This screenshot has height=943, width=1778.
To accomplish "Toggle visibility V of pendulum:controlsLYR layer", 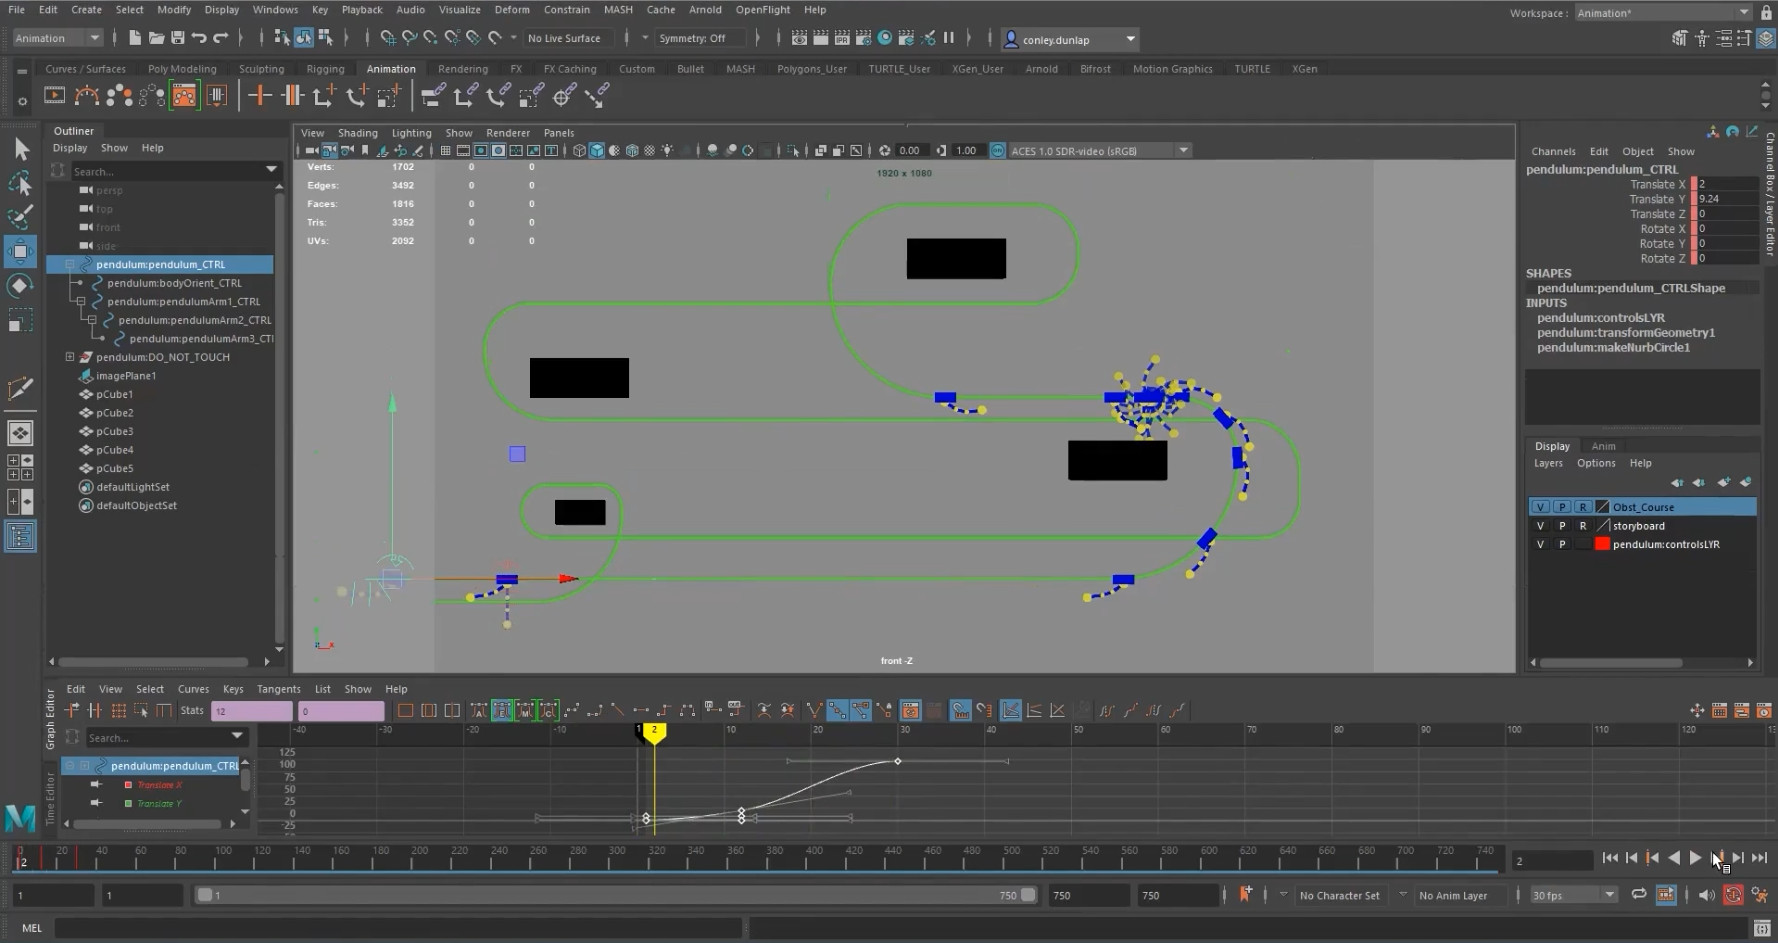I will (x=1540, y=545).
